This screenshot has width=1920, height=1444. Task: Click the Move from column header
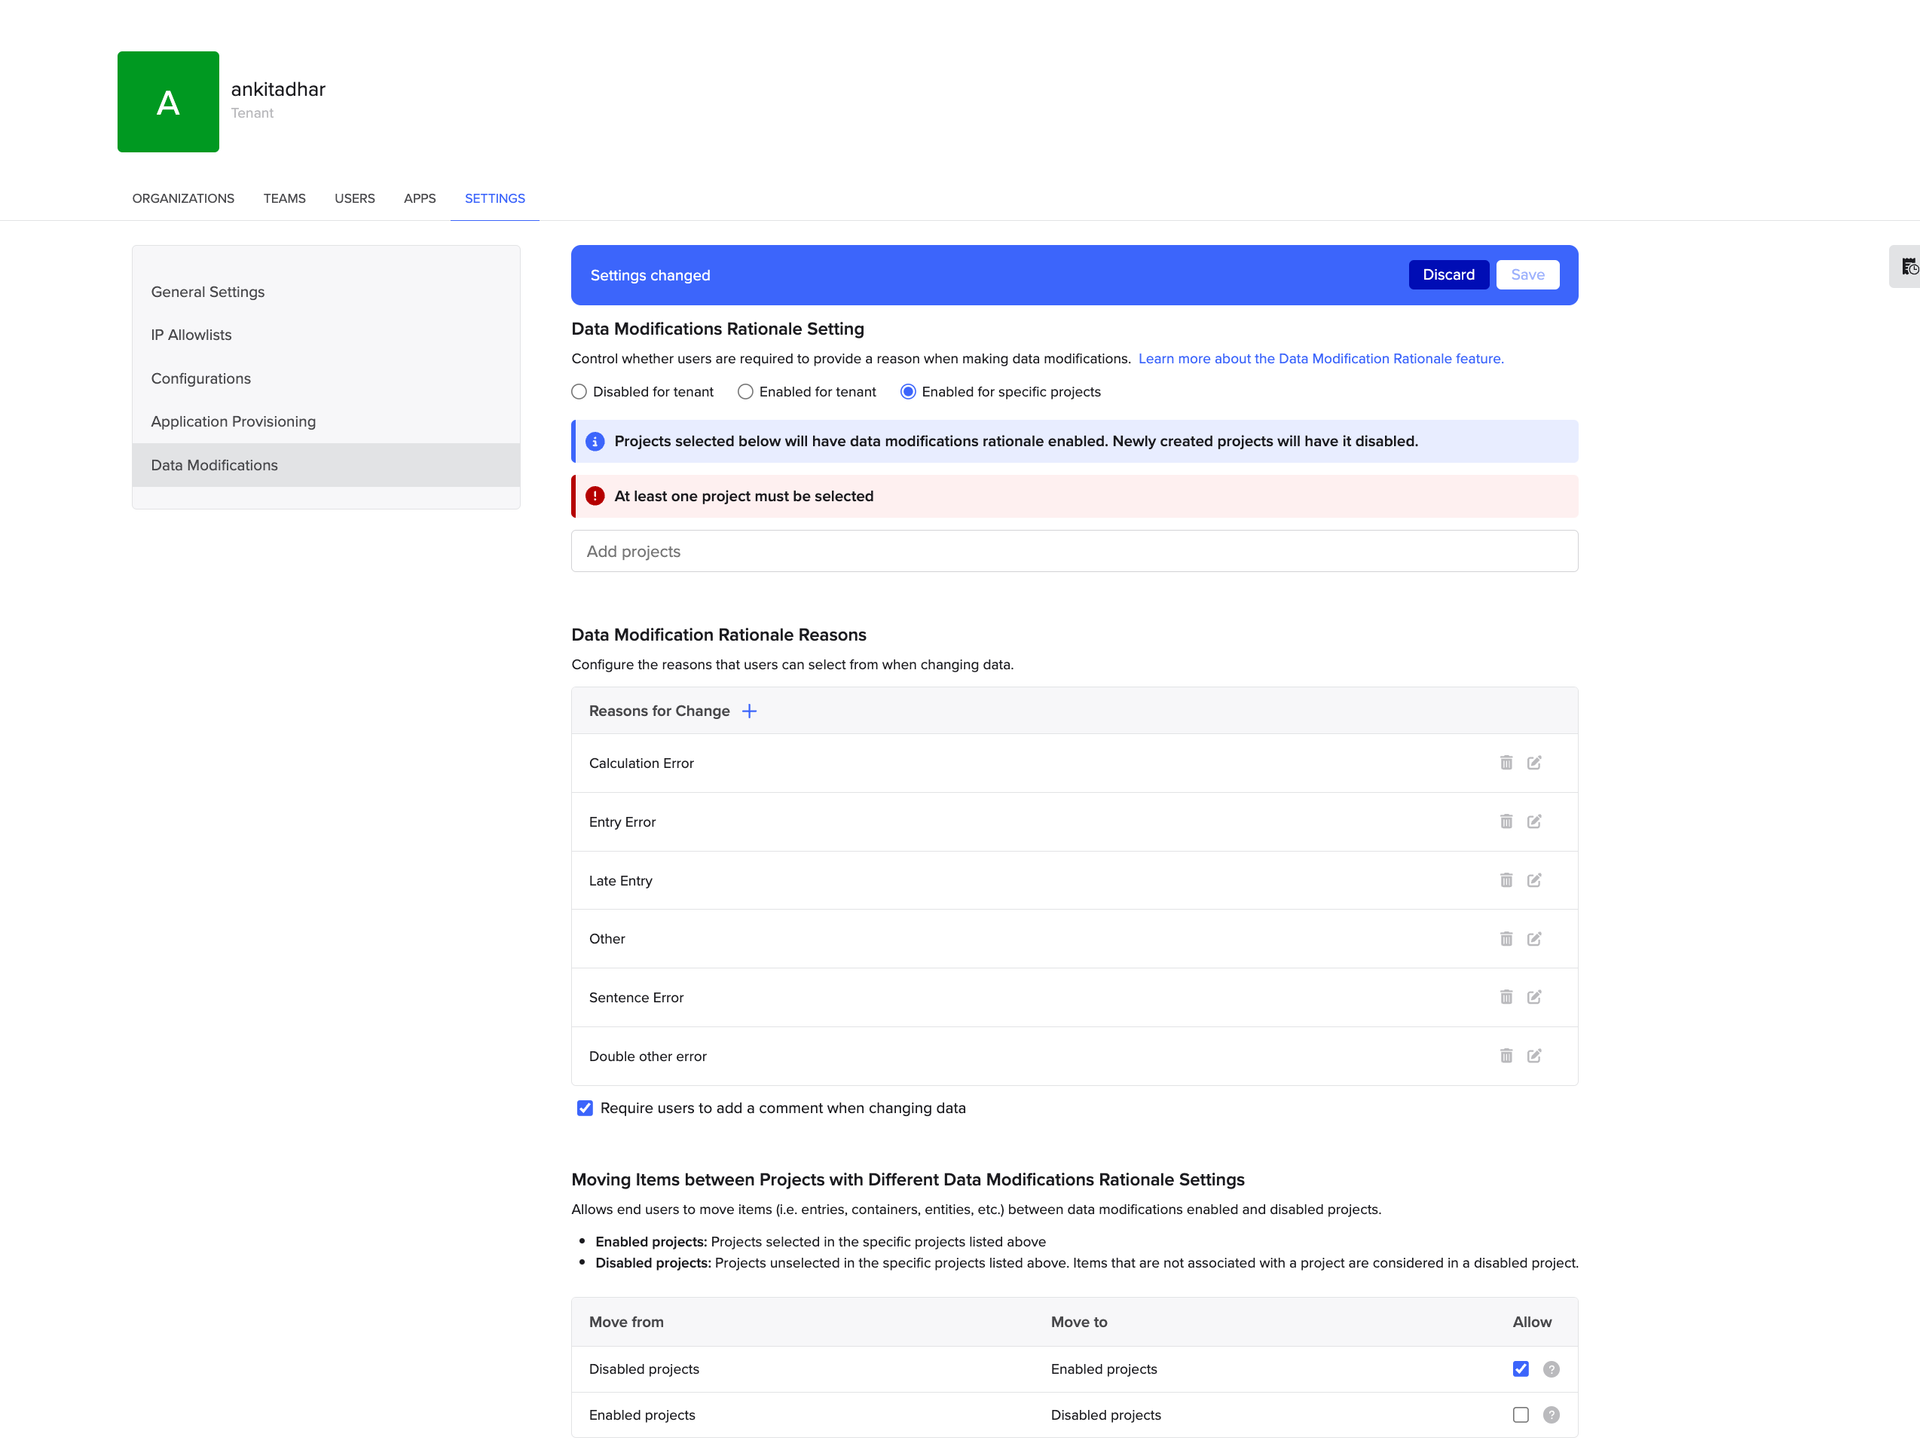626,1322
